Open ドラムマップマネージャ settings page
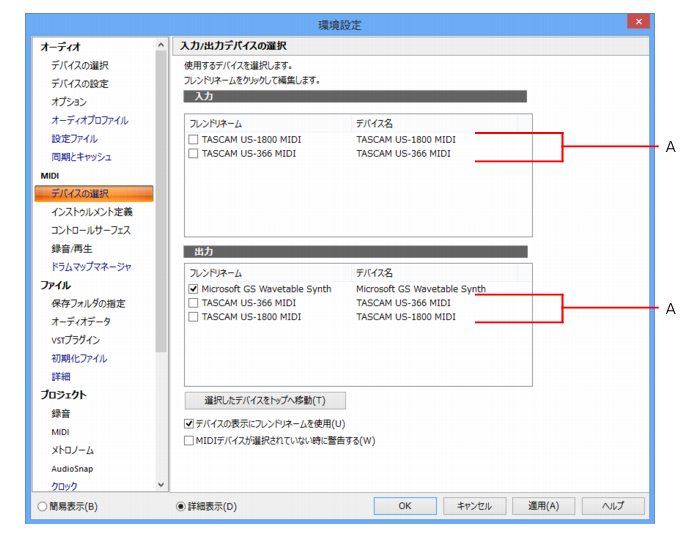 coord(91,267)
